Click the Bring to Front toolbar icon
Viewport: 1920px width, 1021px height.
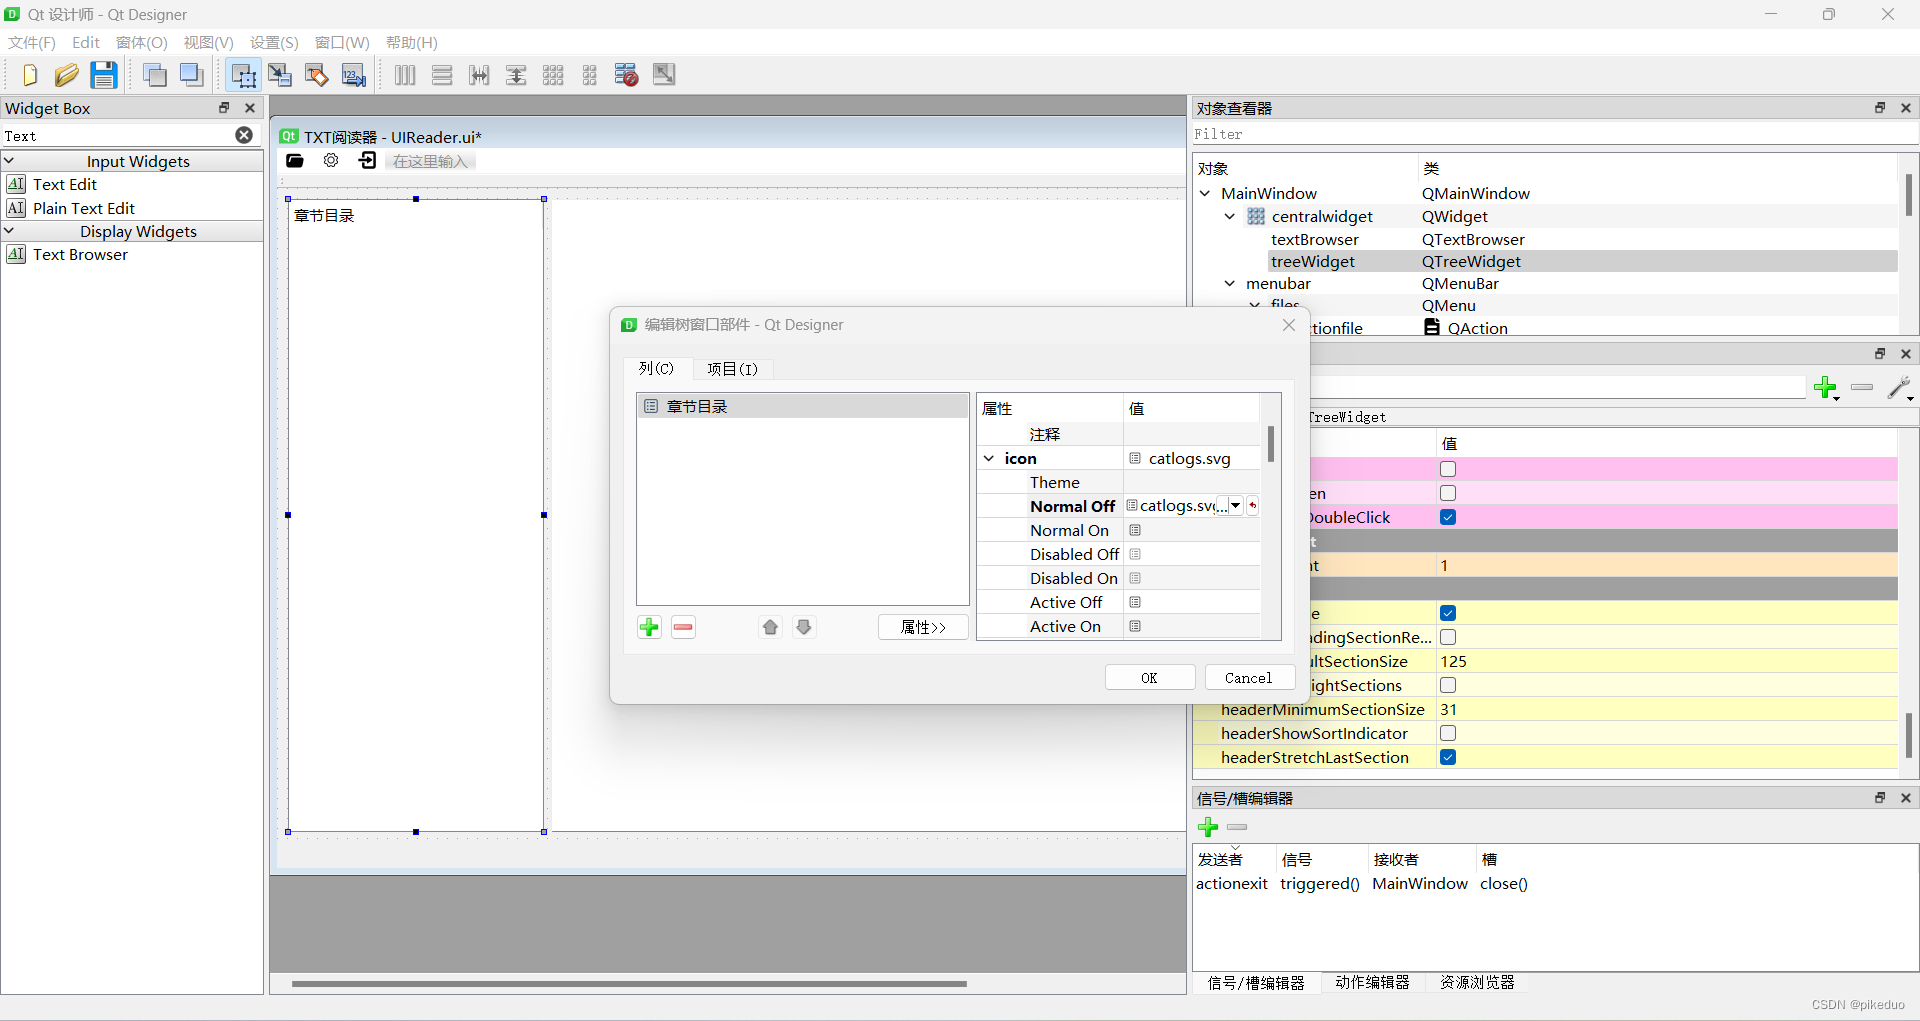click(x=191, y=75)
